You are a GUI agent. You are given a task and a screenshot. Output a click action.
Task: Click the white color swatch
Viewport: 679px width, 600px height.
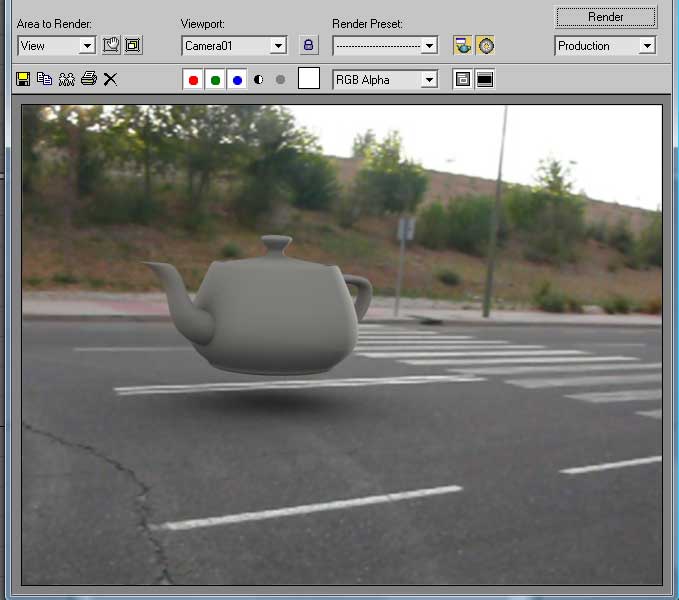tap(309, 78)
